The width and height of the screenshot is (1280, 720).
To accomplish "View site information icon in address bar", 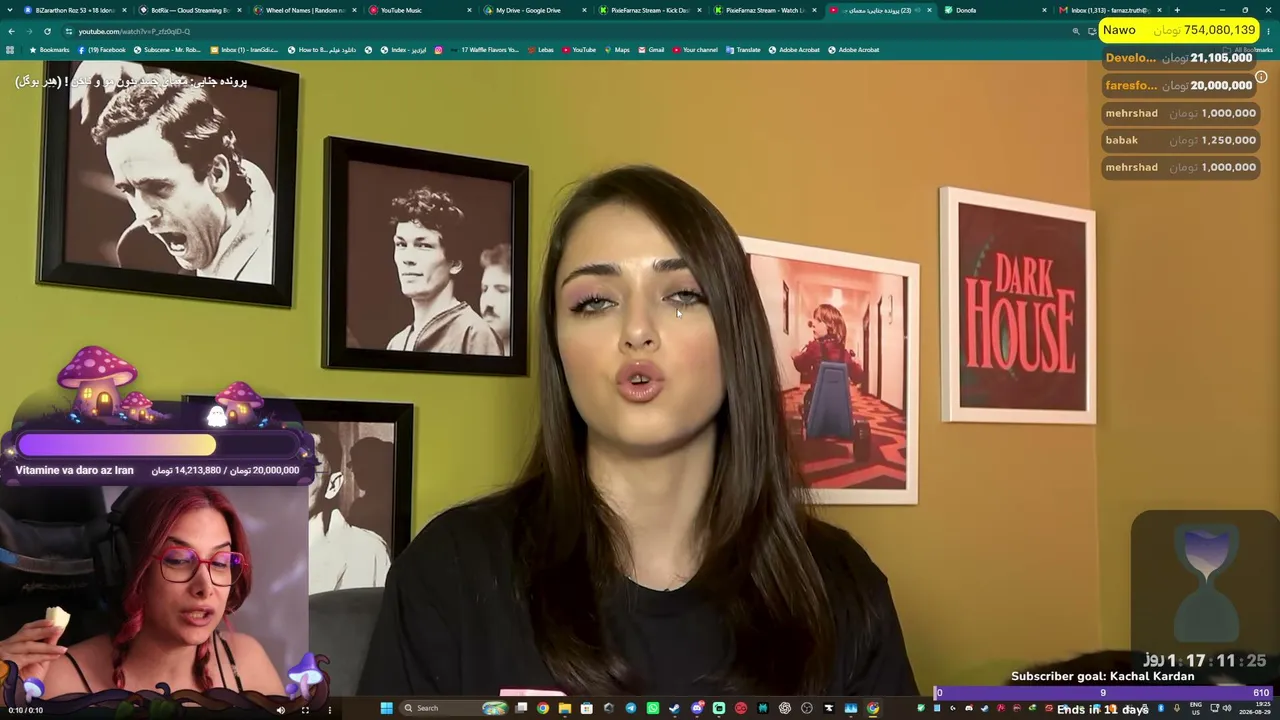I will [x=69, y=31].
